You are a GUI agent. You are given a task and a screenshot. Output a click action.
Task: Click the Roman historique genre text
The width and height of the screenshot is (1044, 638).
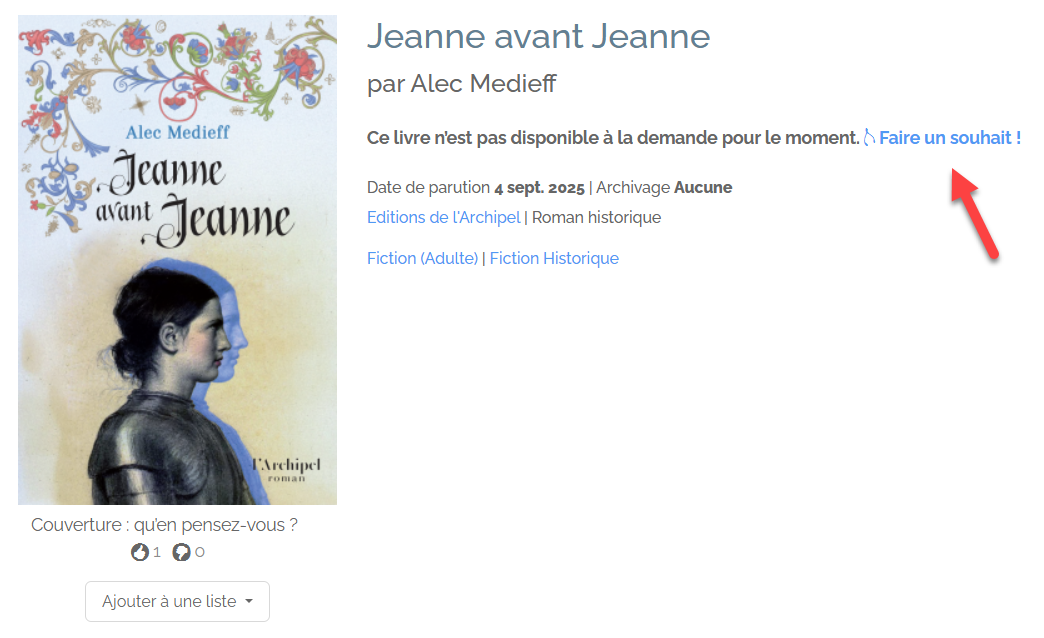(597, 218)
